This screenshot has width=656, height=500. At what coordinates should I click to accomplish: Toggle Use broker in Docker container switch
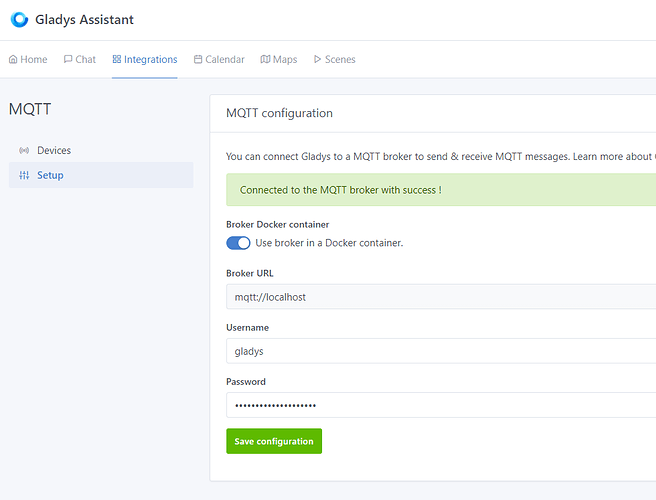tap(238, 243)
